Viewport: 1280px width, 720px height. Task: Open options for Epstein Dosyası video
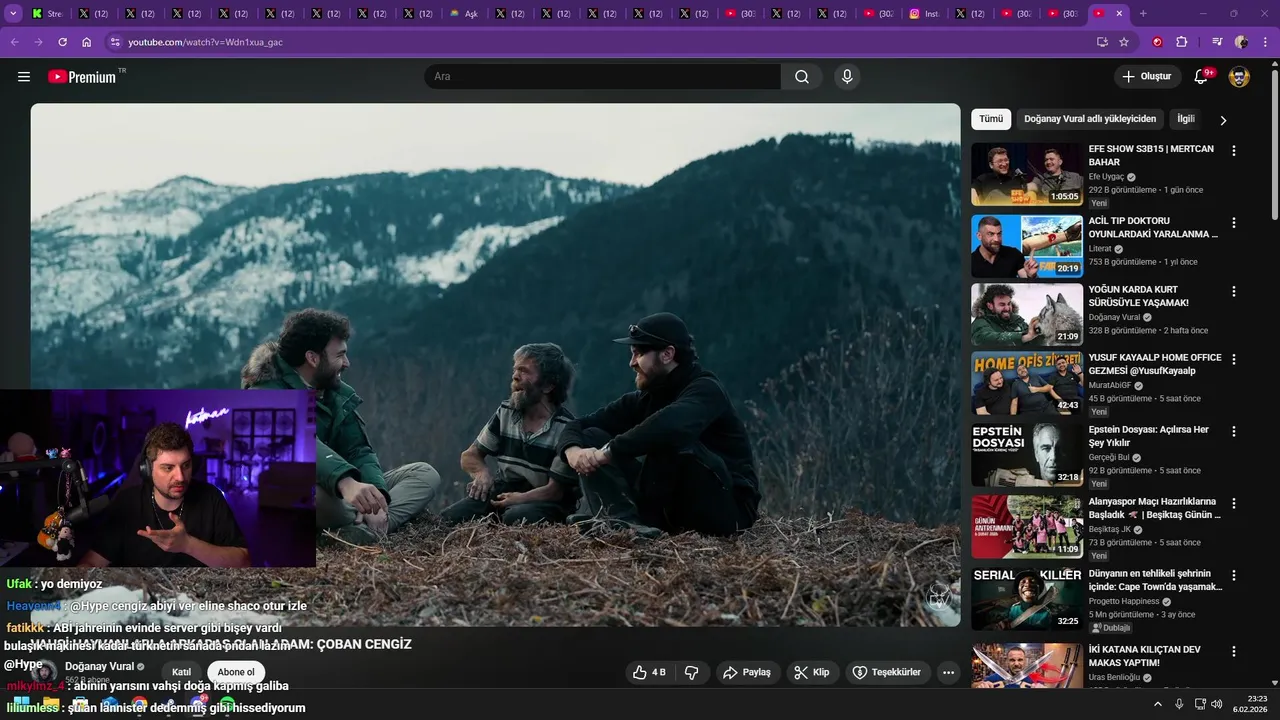[x=1233, y=431]
